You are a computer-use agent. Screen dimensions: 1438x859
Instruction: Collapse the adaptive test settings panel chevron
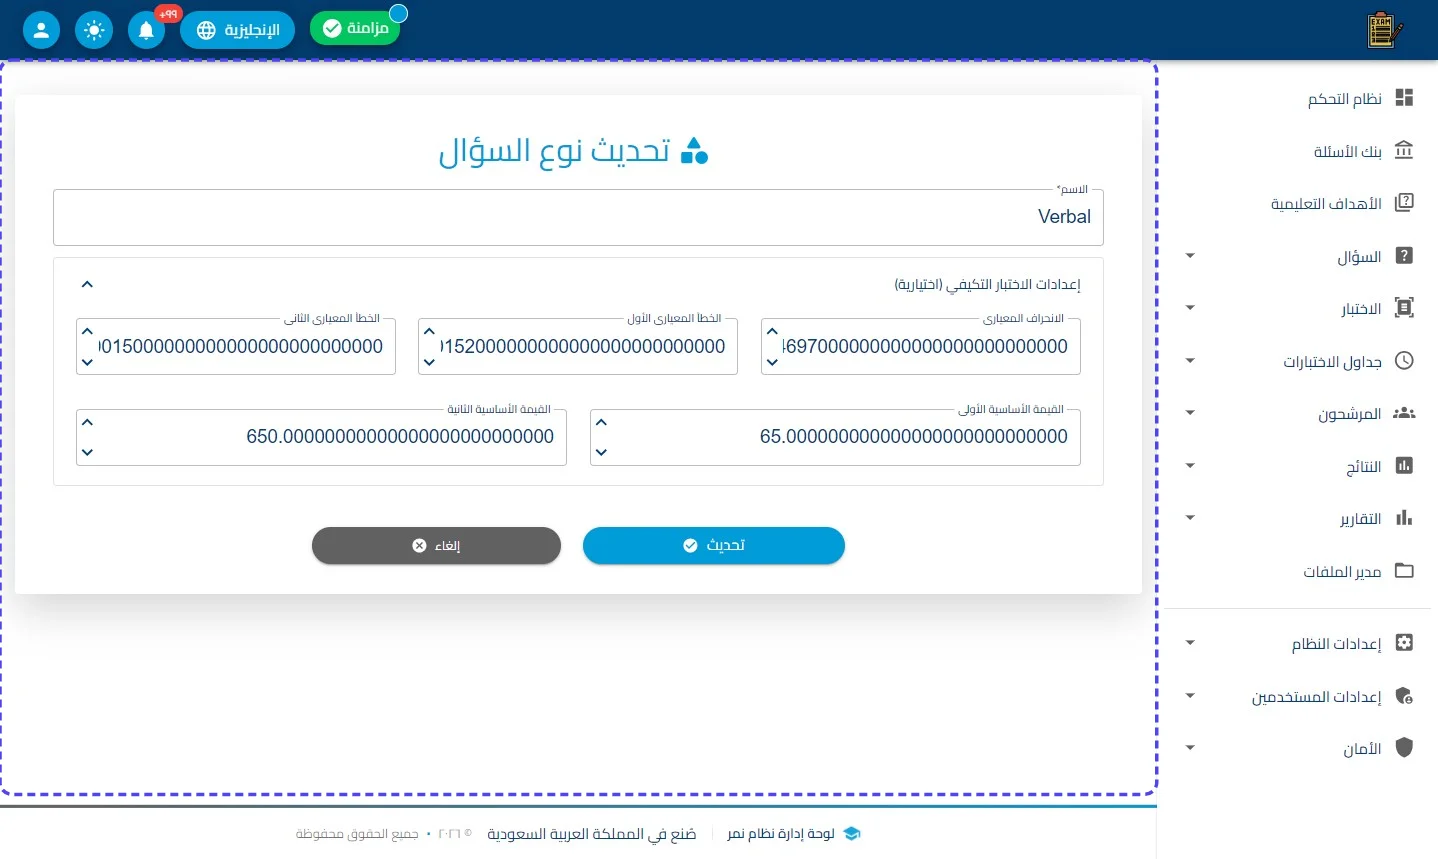pos(87,285)
